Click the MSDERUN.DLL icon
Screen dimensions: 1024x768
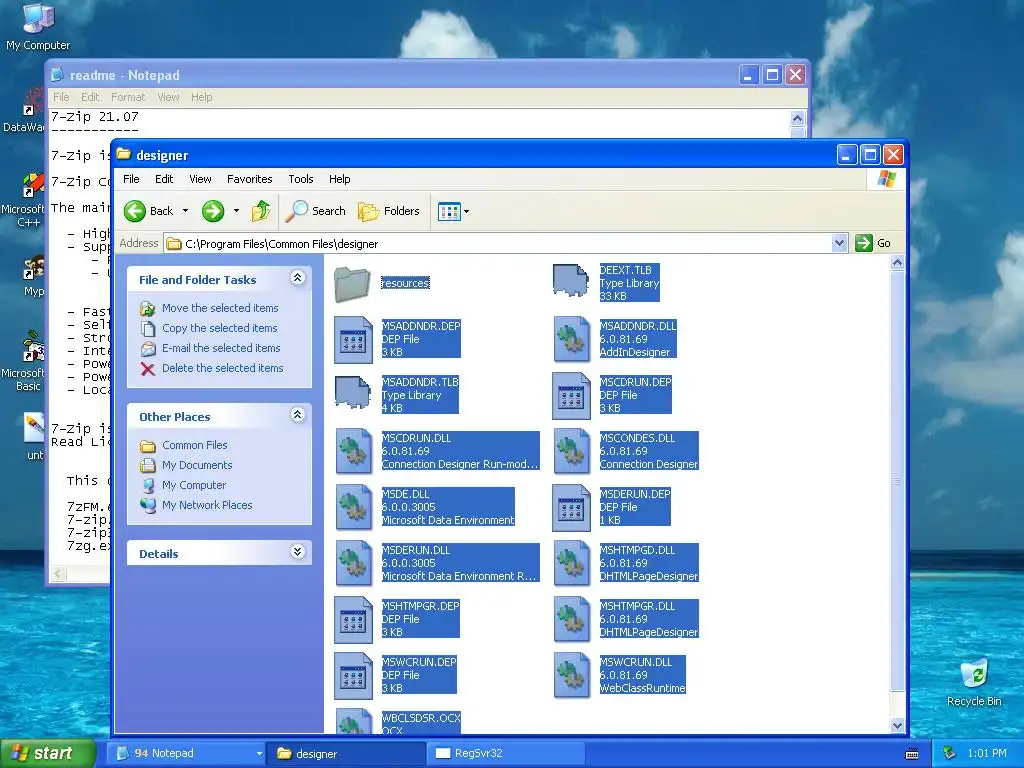click(353, 563)
